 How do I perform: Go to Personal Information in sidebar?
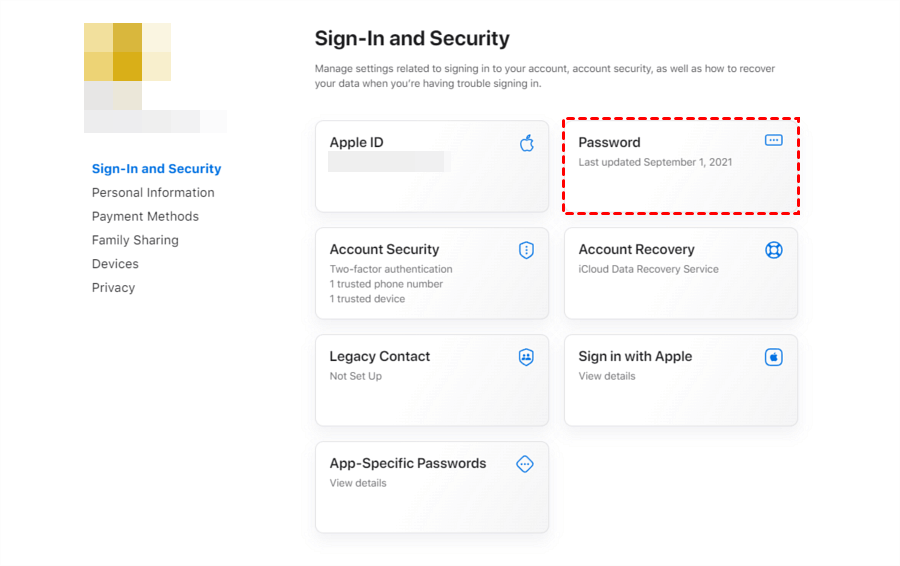(x=153, y=193)
